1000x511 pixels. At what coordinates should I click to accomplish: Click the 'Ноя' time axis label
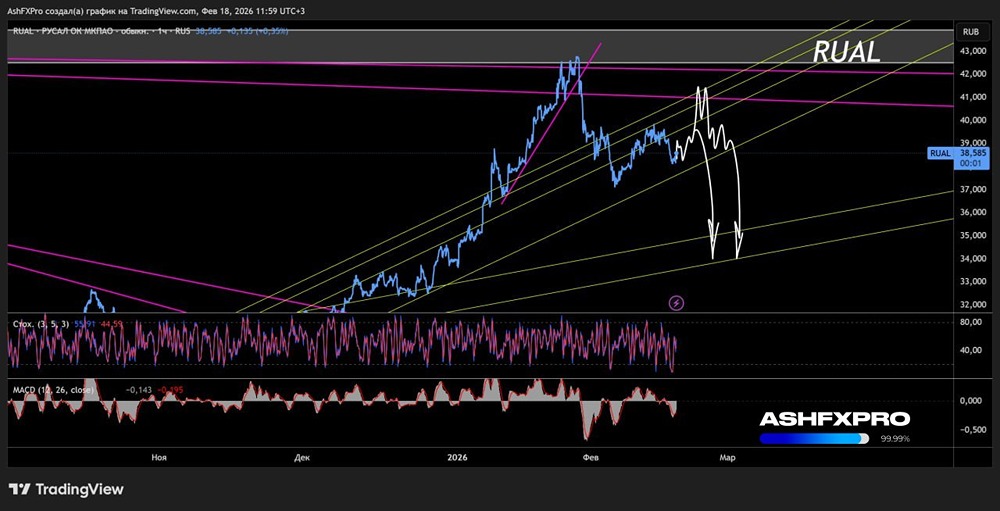[159, 457]
